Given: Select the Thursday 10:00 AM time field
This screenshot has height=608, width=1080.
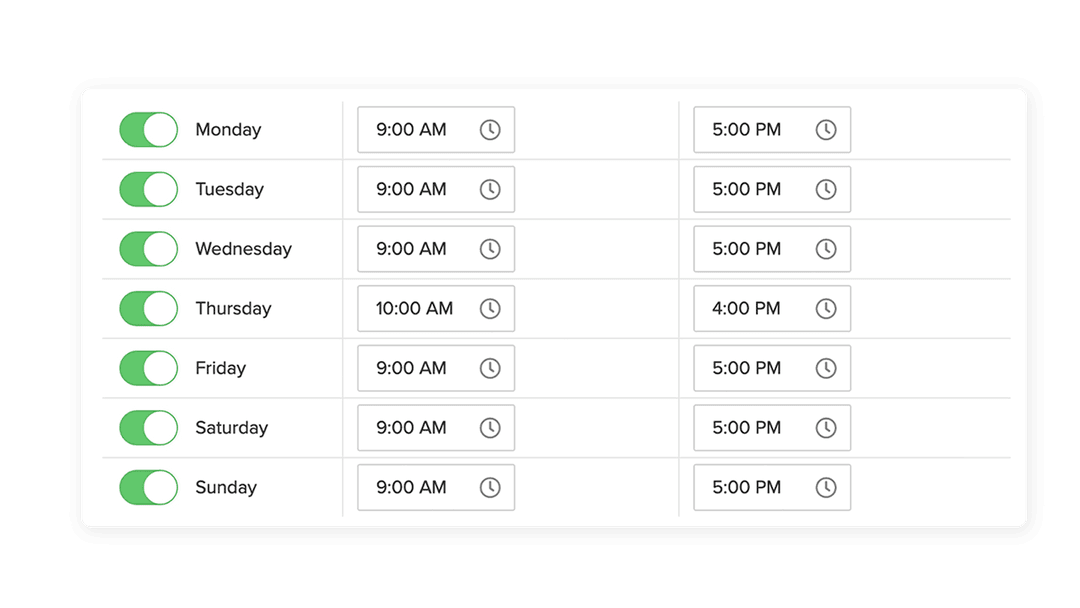Looking at the screenshot, I should click(x=420, y=308).
